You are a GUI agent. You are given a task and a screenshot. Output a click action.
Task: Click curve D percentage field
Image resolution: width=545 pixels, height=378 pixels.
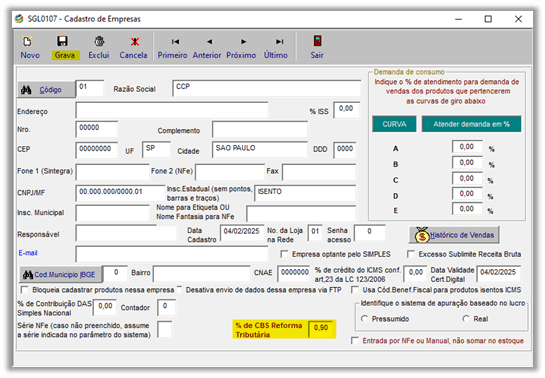point(467,194)
